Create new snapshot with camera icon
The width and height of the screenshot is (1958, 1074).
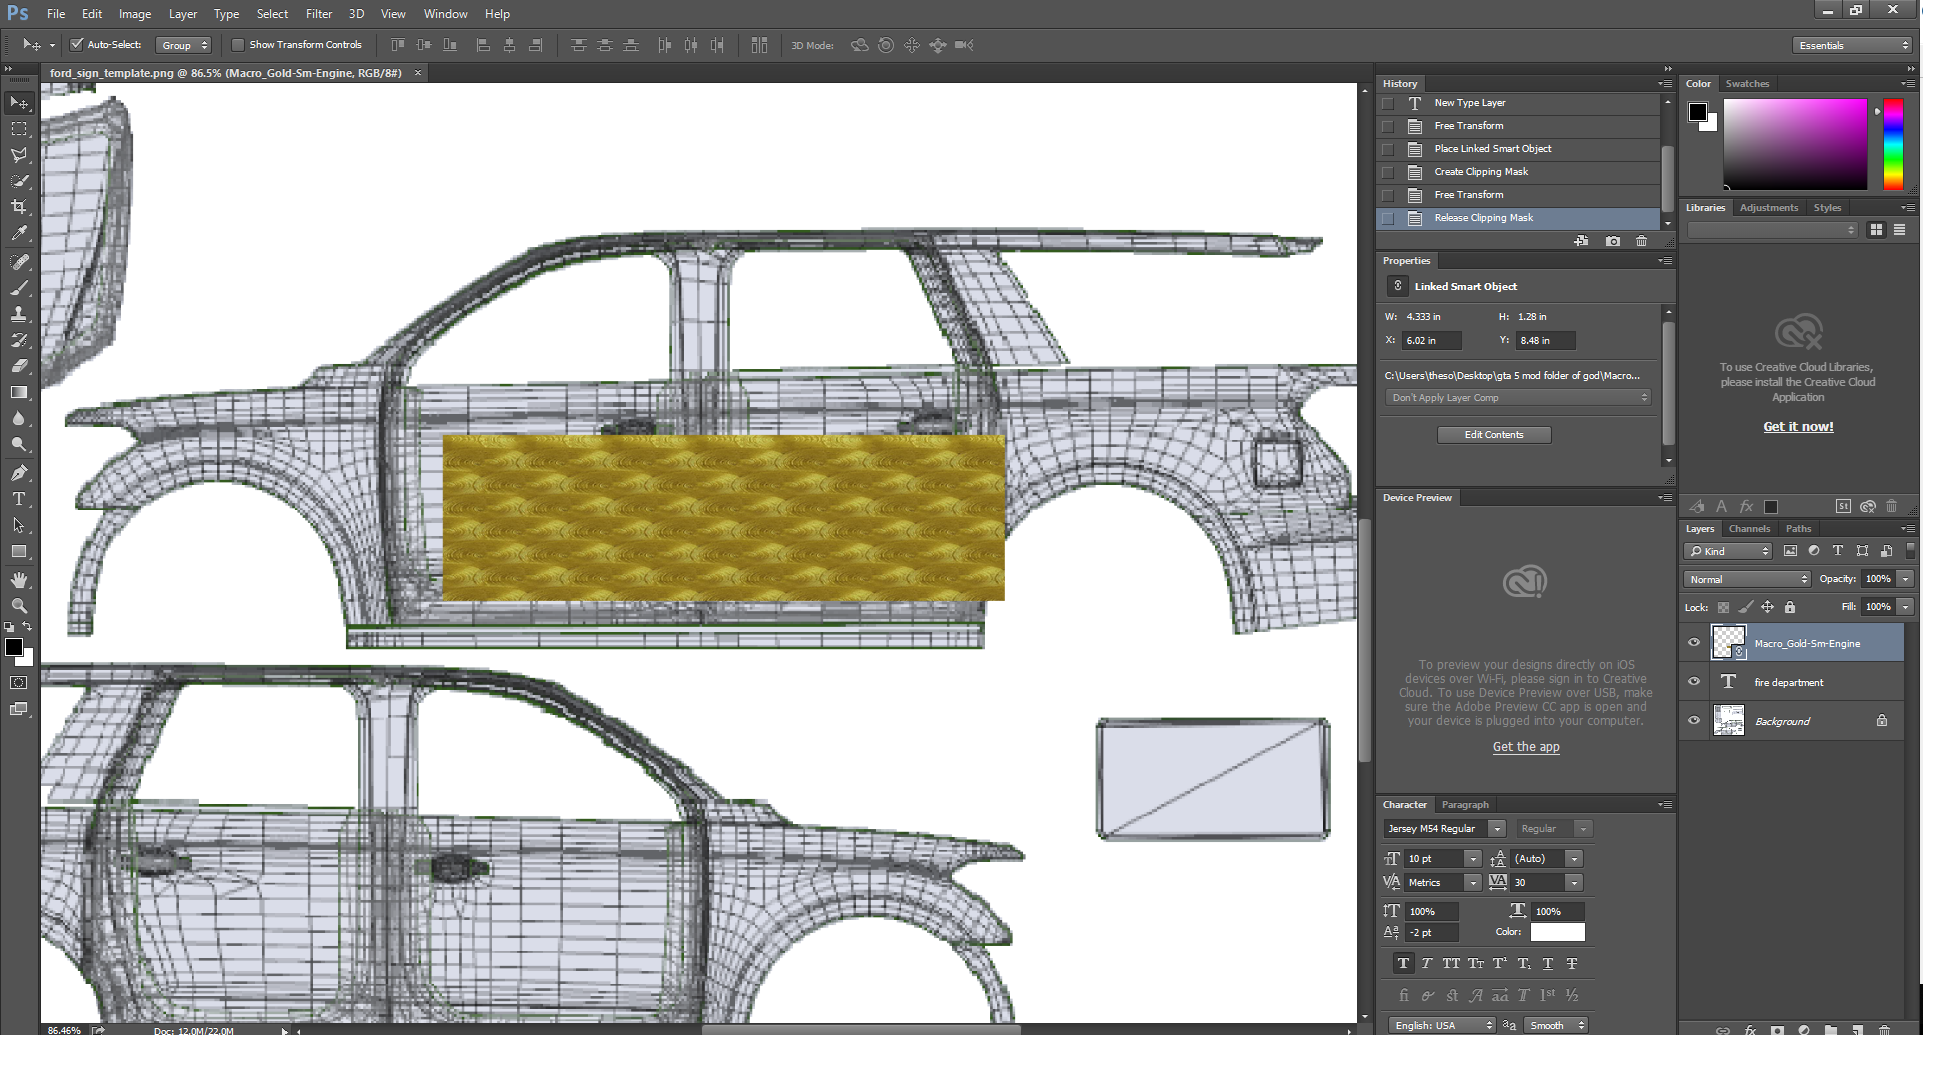(1612, 241)
